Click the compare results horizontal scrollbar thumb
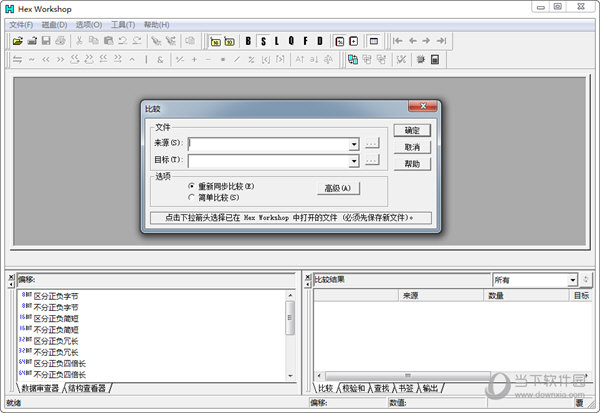Screen dimensions: 600x413 (x=408, y=375)
